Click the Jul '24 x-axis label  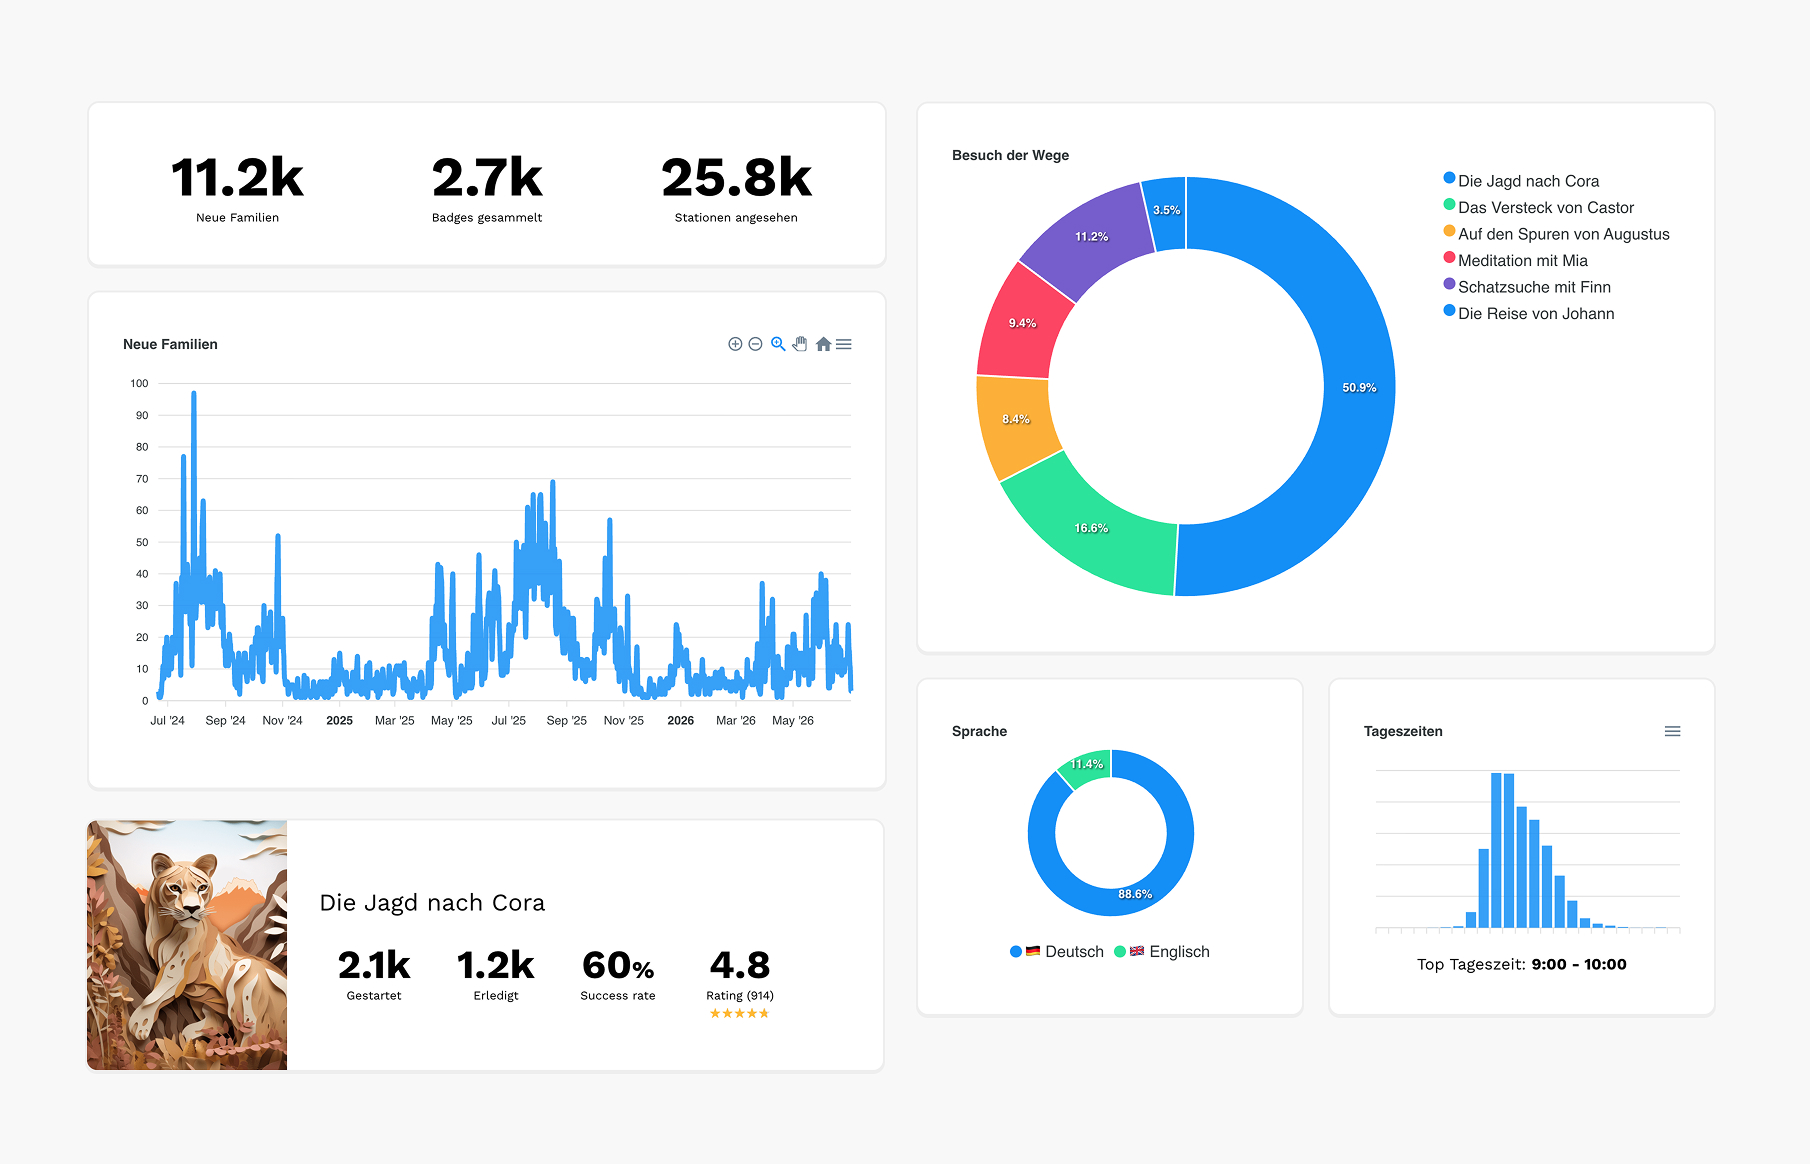pos(167,720)
